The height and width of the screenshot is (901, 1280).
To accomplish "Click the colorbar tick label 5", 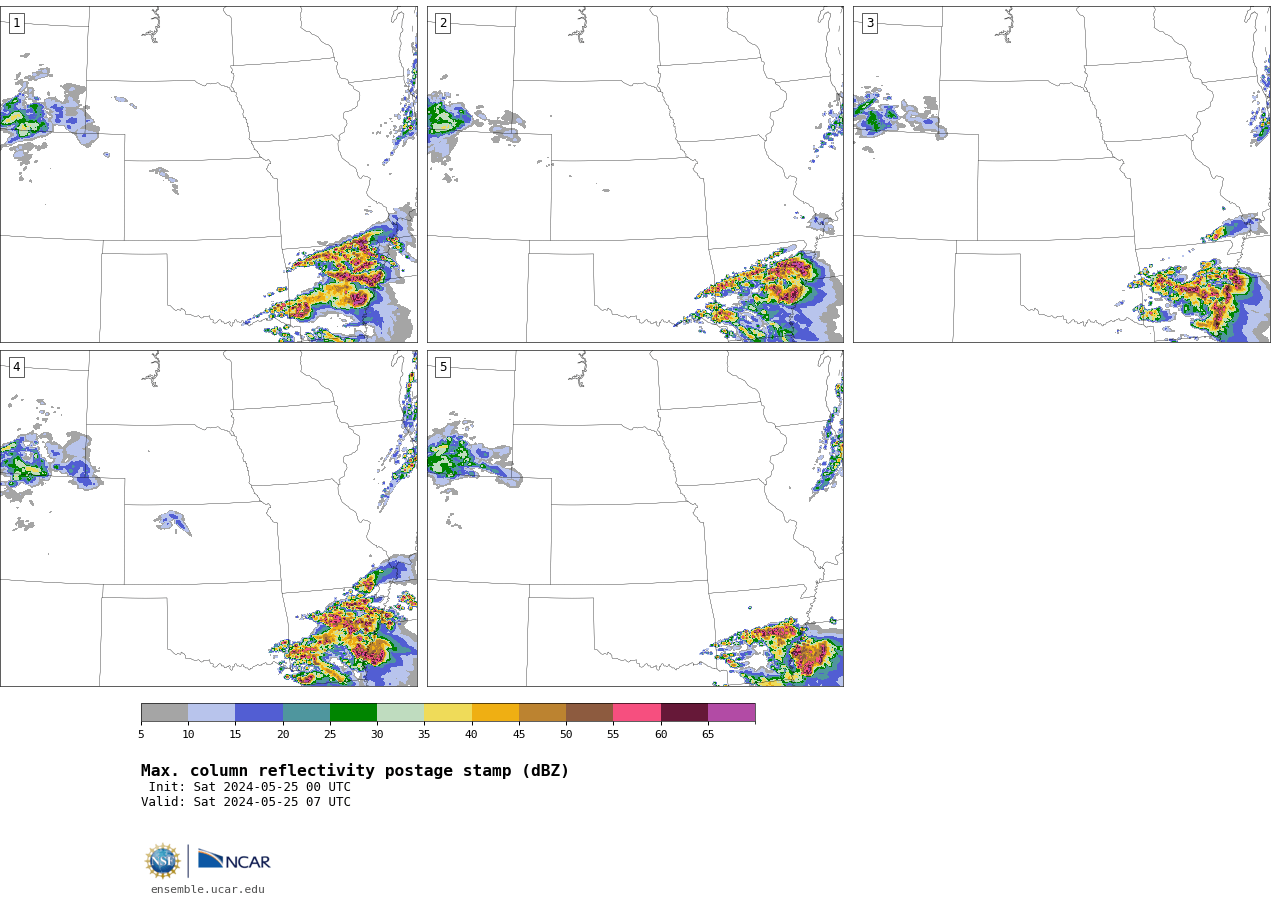I will pyautogui.click(x=141, y=735).
